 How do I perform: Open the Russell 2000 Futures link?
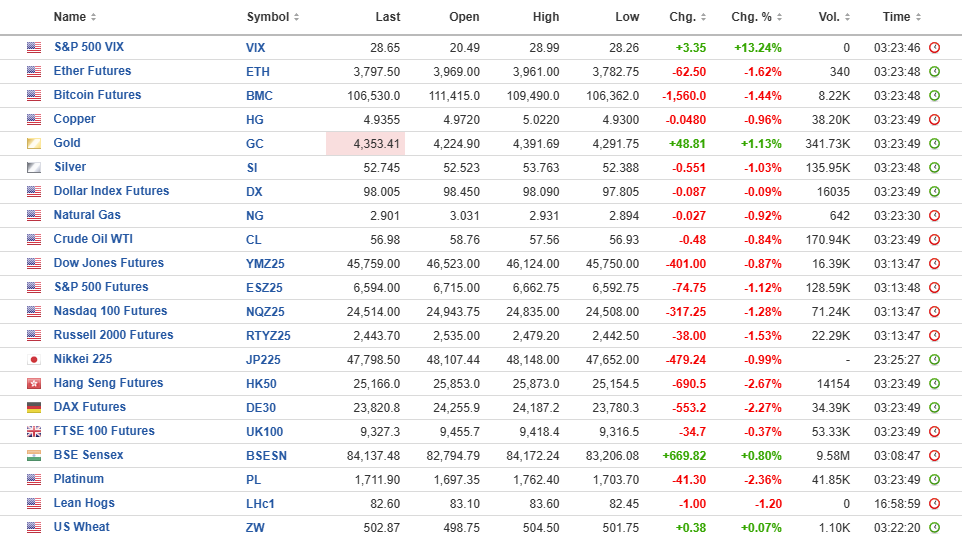click(113, 334)
